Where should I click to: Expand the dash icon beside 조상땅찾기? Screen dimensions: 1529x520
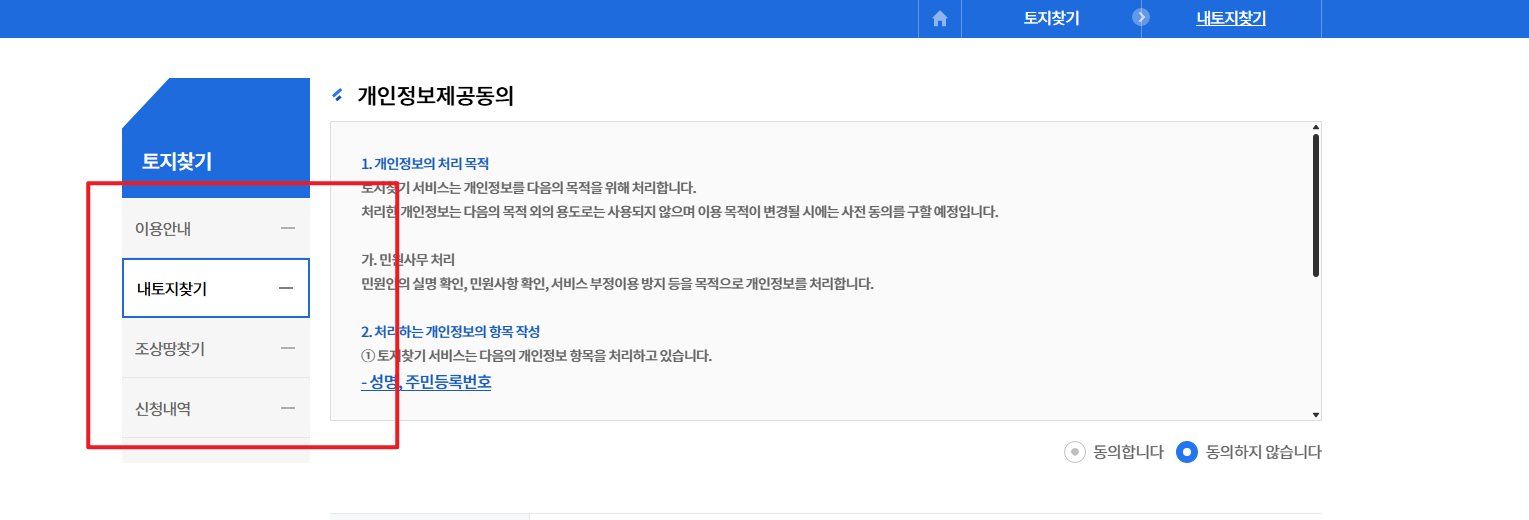(288, 348)
